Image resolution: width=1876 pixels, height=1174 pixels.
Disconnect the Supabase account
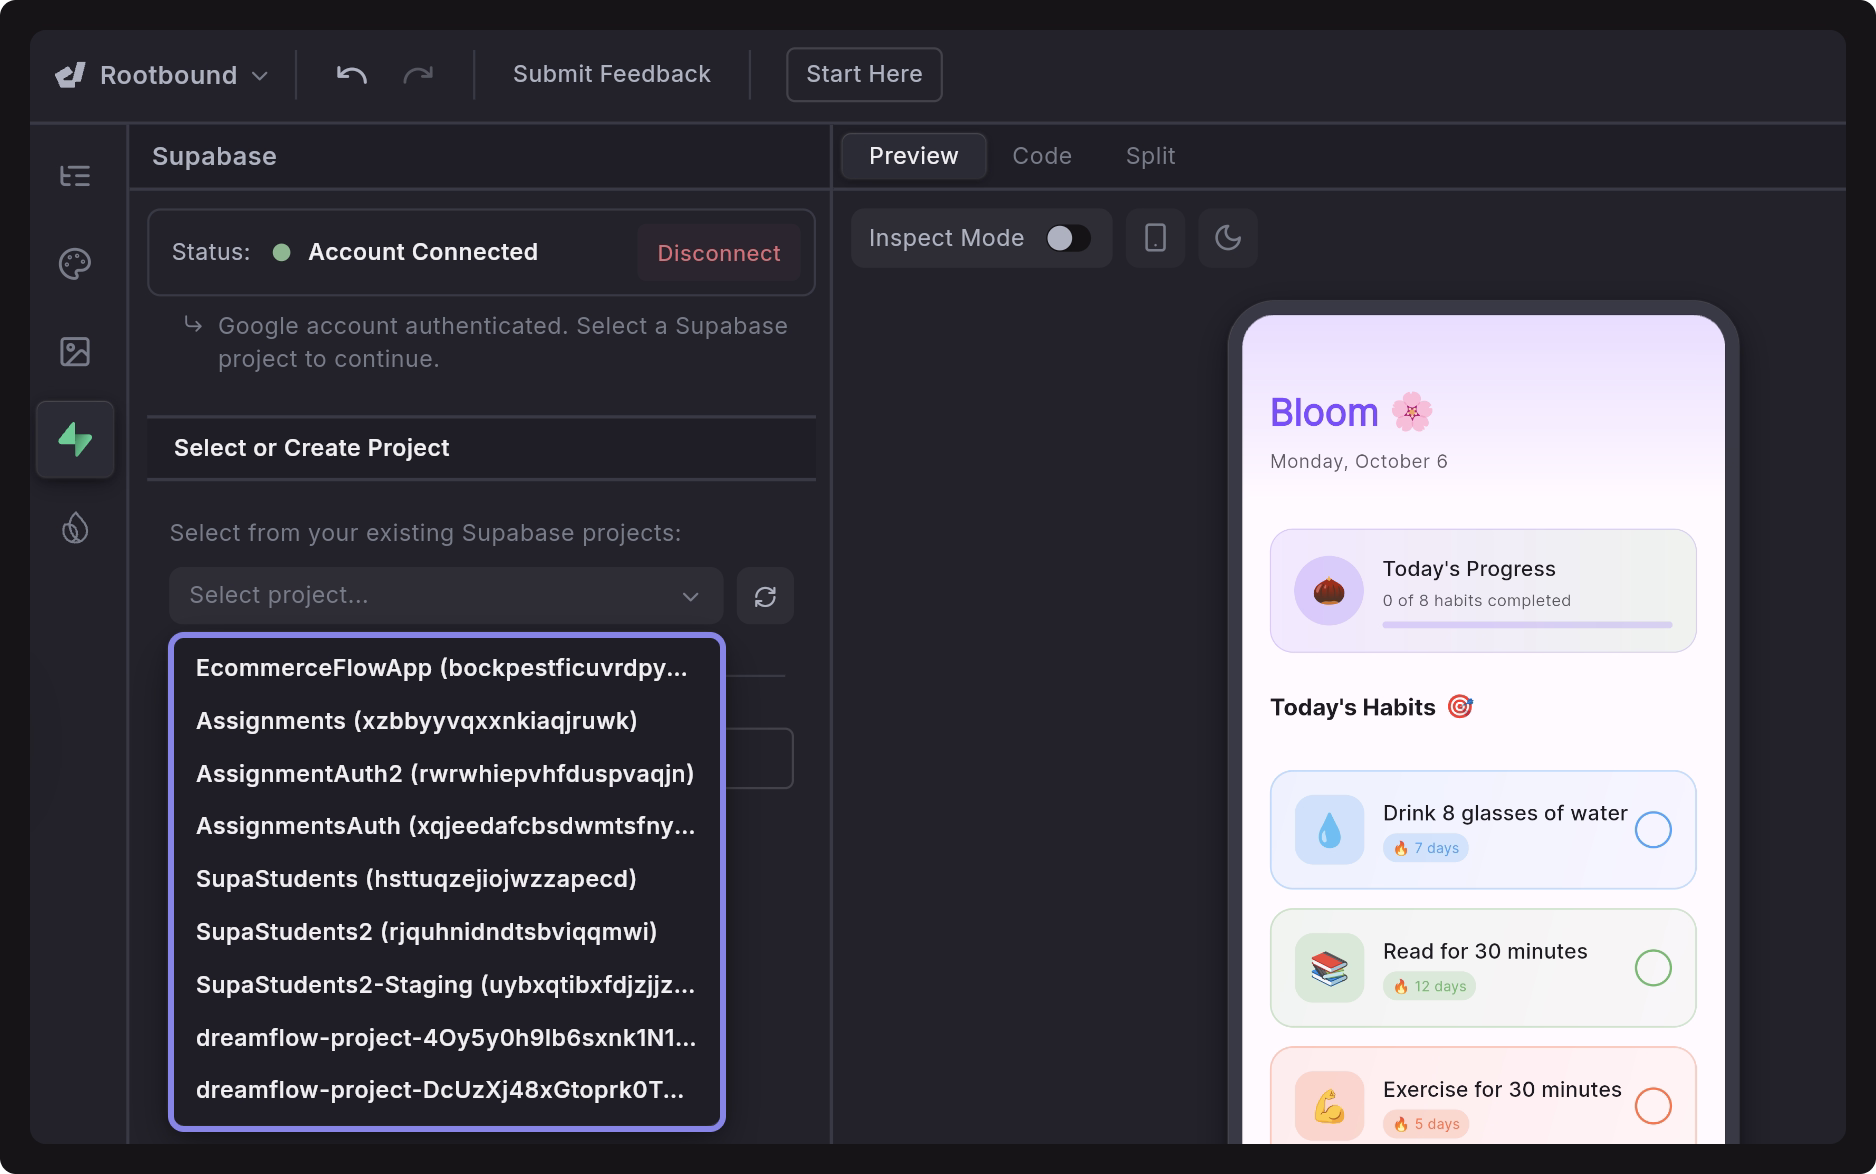718,253
